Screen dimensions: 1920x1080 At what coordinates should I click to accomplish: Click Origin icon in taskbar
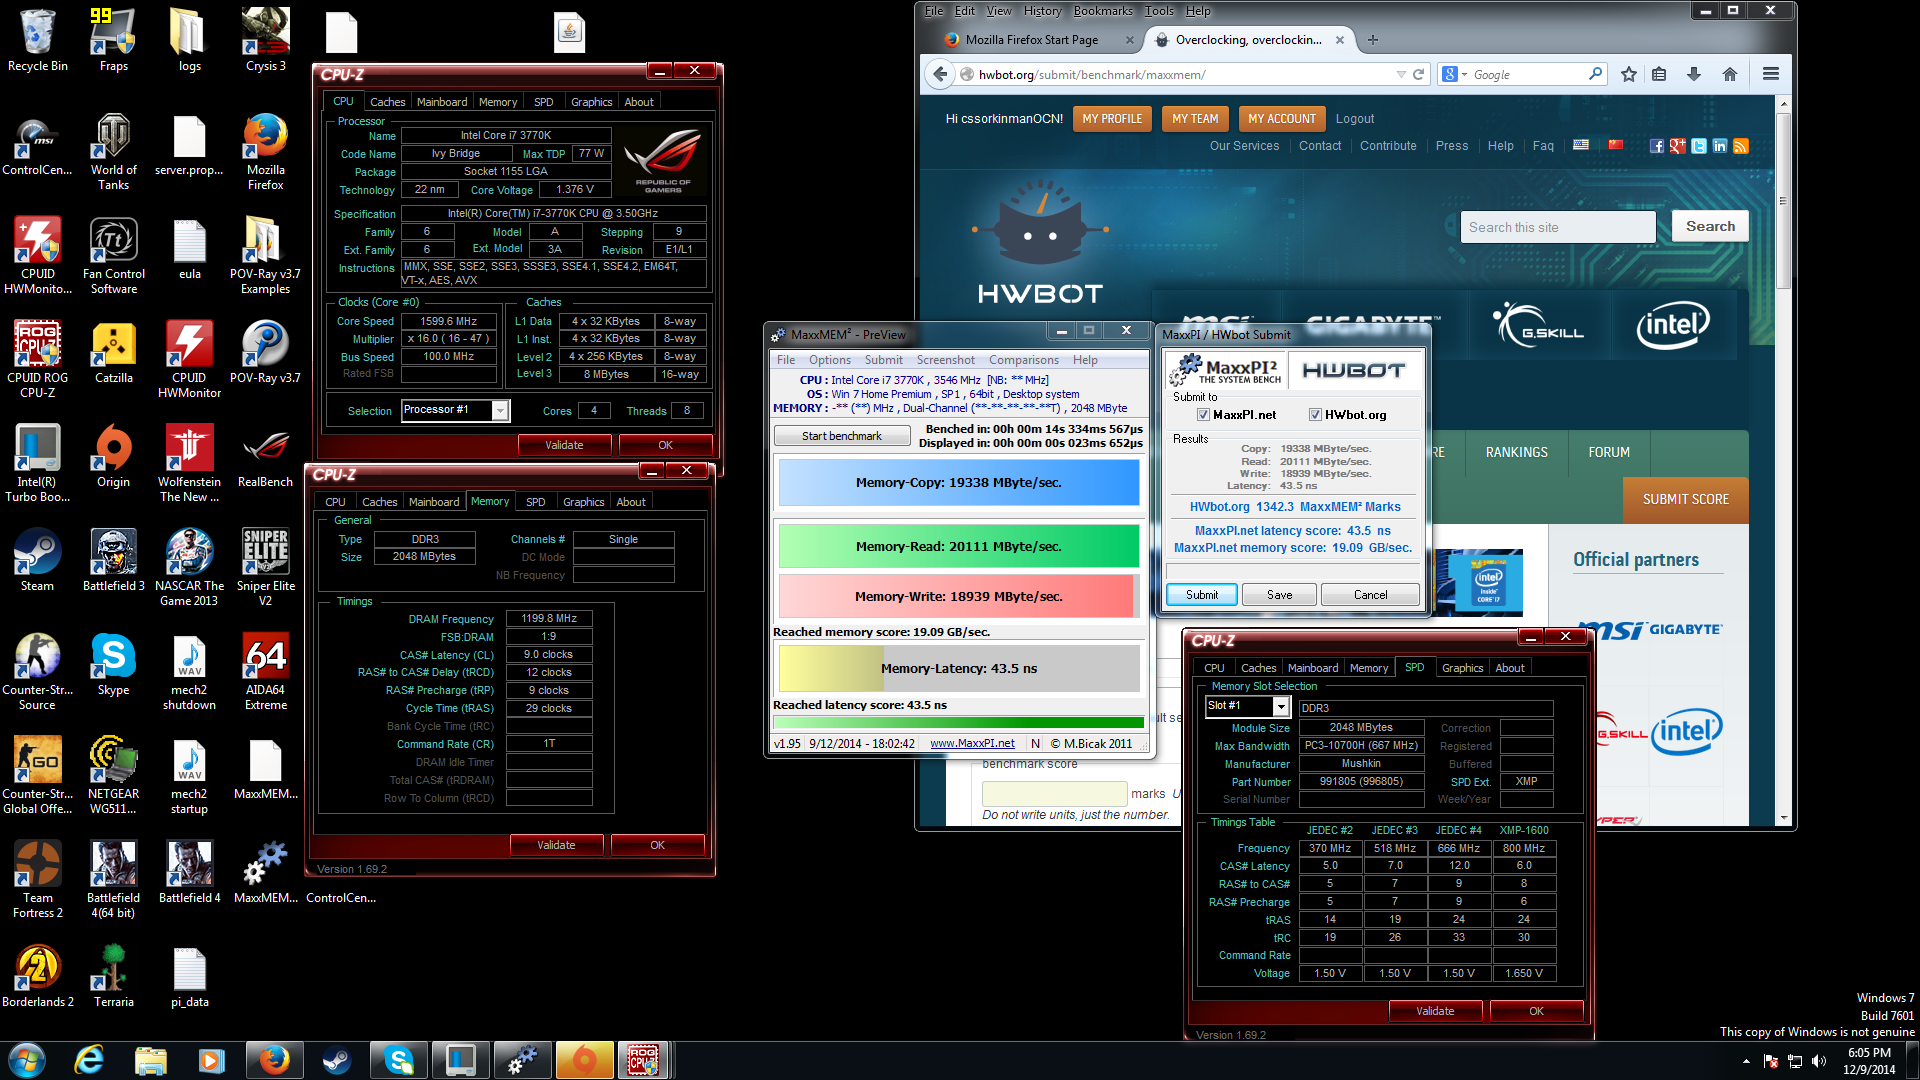(584, 1060)
